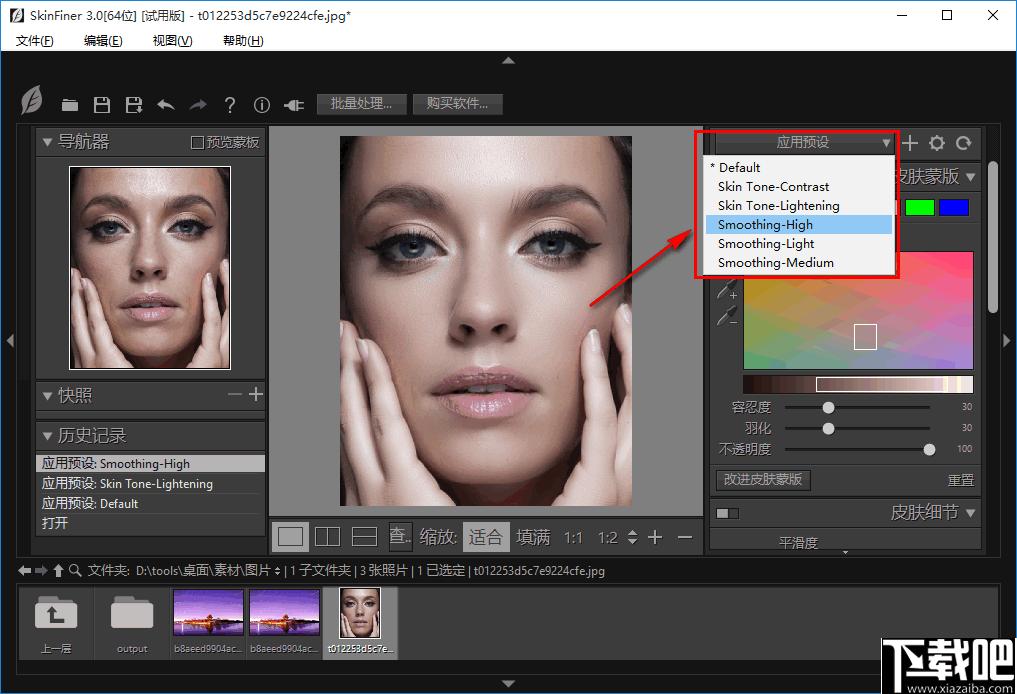Switch to single image view layout

click(290, 537)
